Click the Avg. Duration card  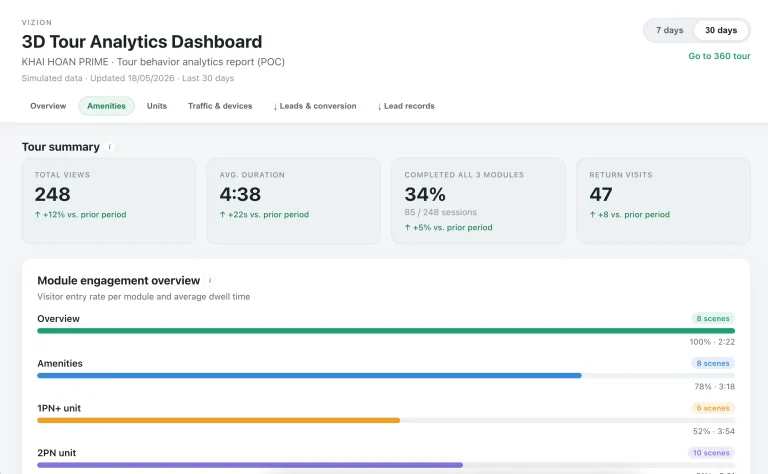tap(293, 201)
